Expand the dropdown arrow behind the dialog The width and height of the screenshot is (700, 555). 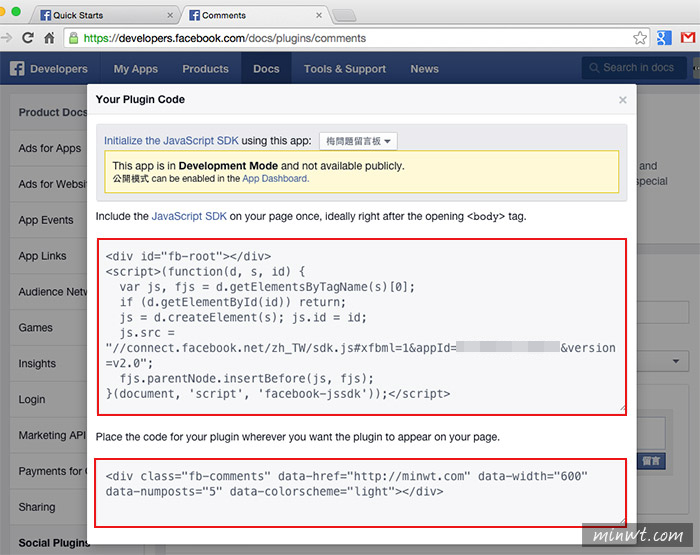(x=676, y=361)
